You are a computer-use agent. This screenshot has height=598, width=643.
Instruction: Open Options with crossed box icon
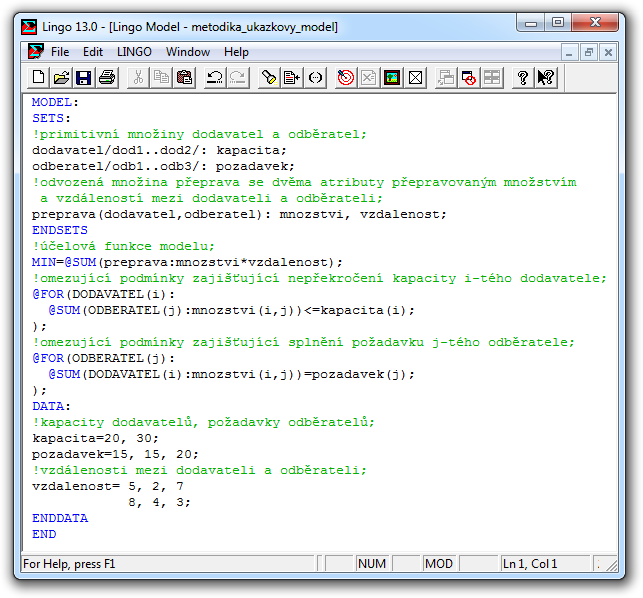click(x=415, y=78)
